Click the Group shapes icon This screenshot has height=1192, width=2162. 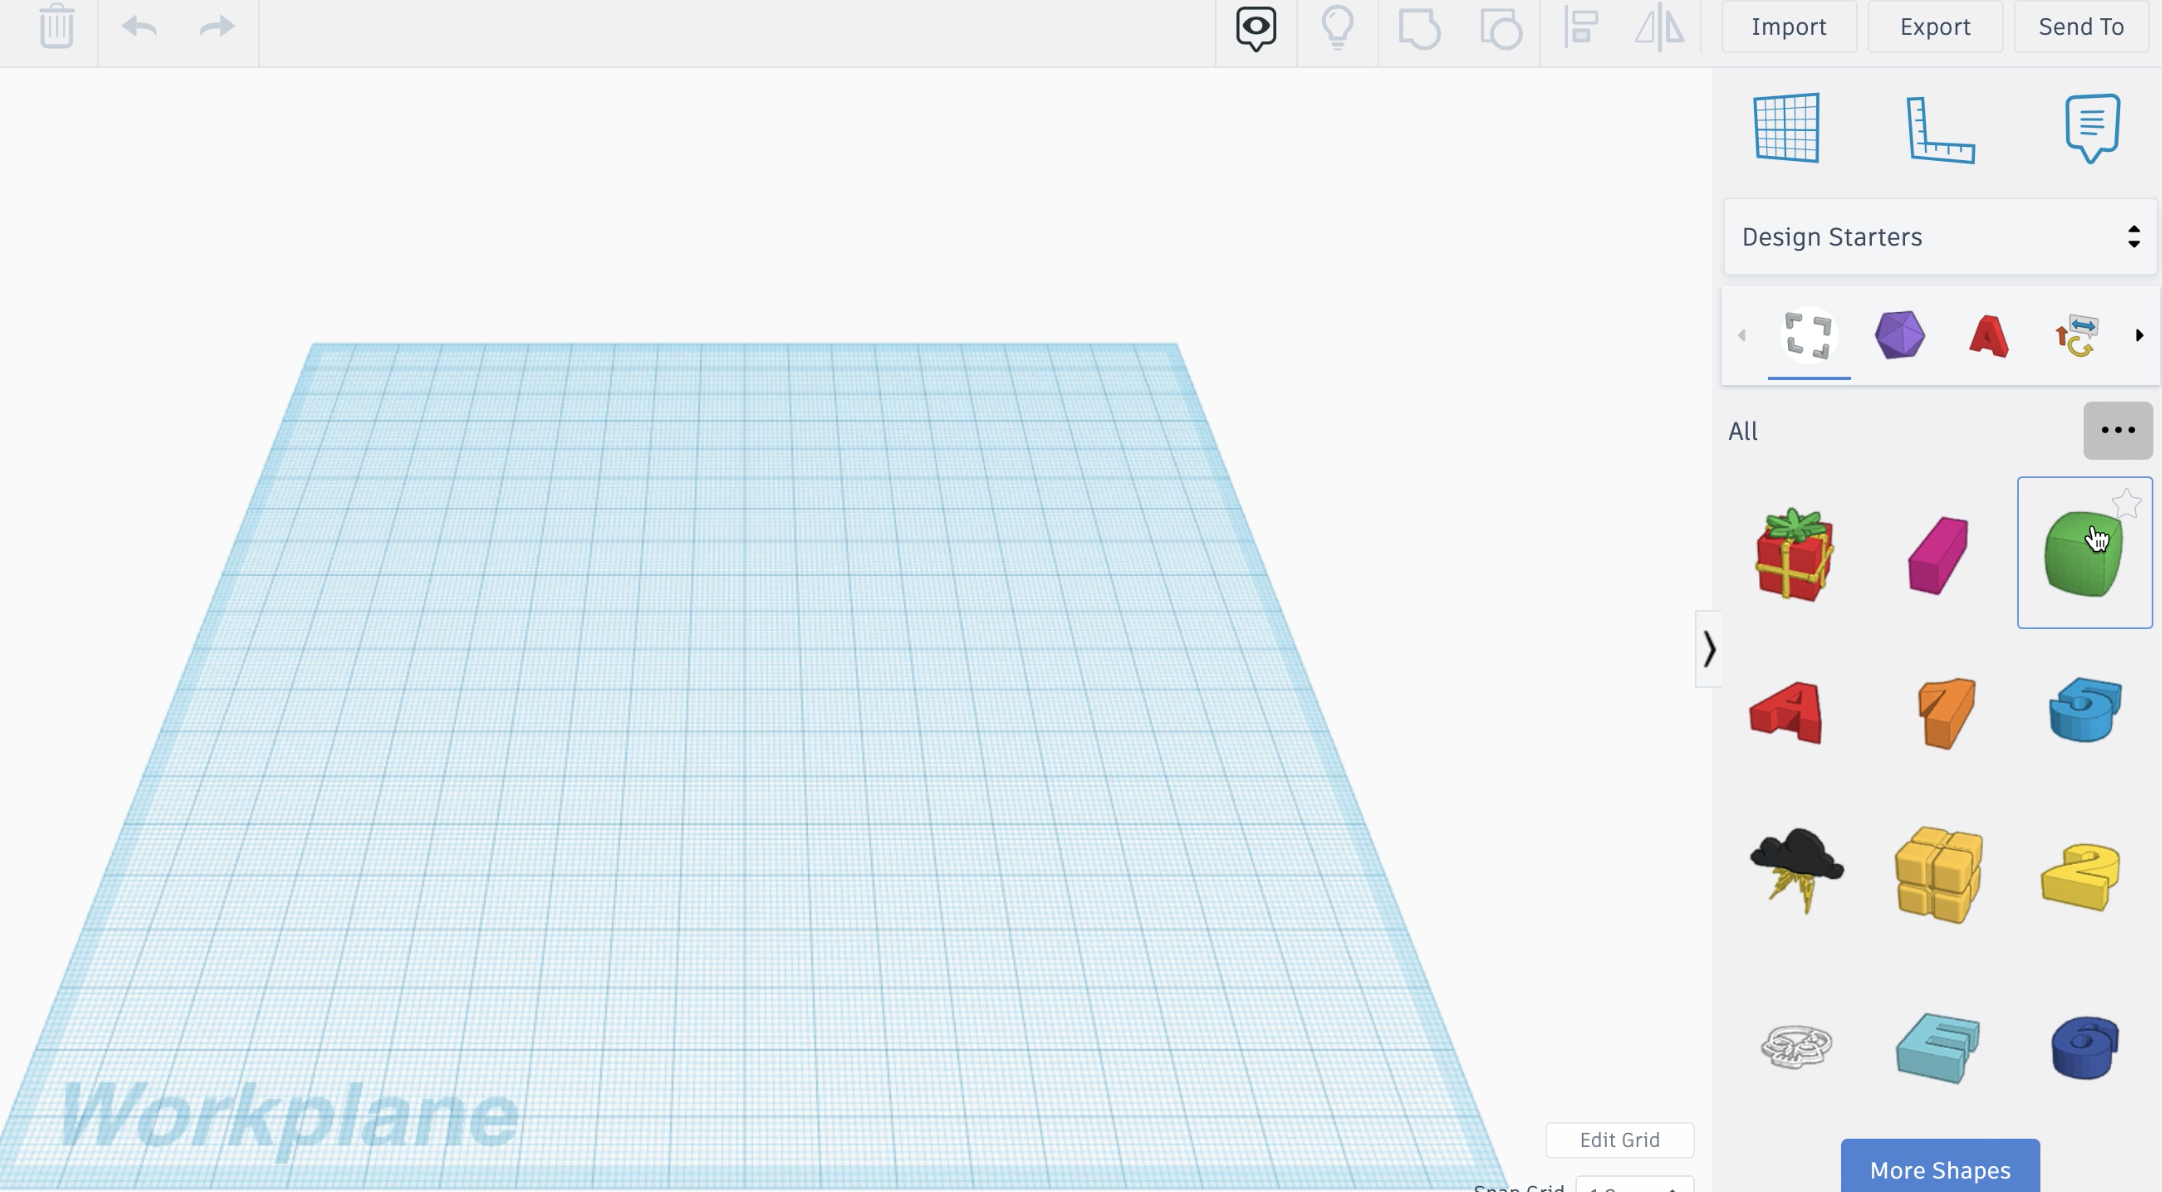1419,28
